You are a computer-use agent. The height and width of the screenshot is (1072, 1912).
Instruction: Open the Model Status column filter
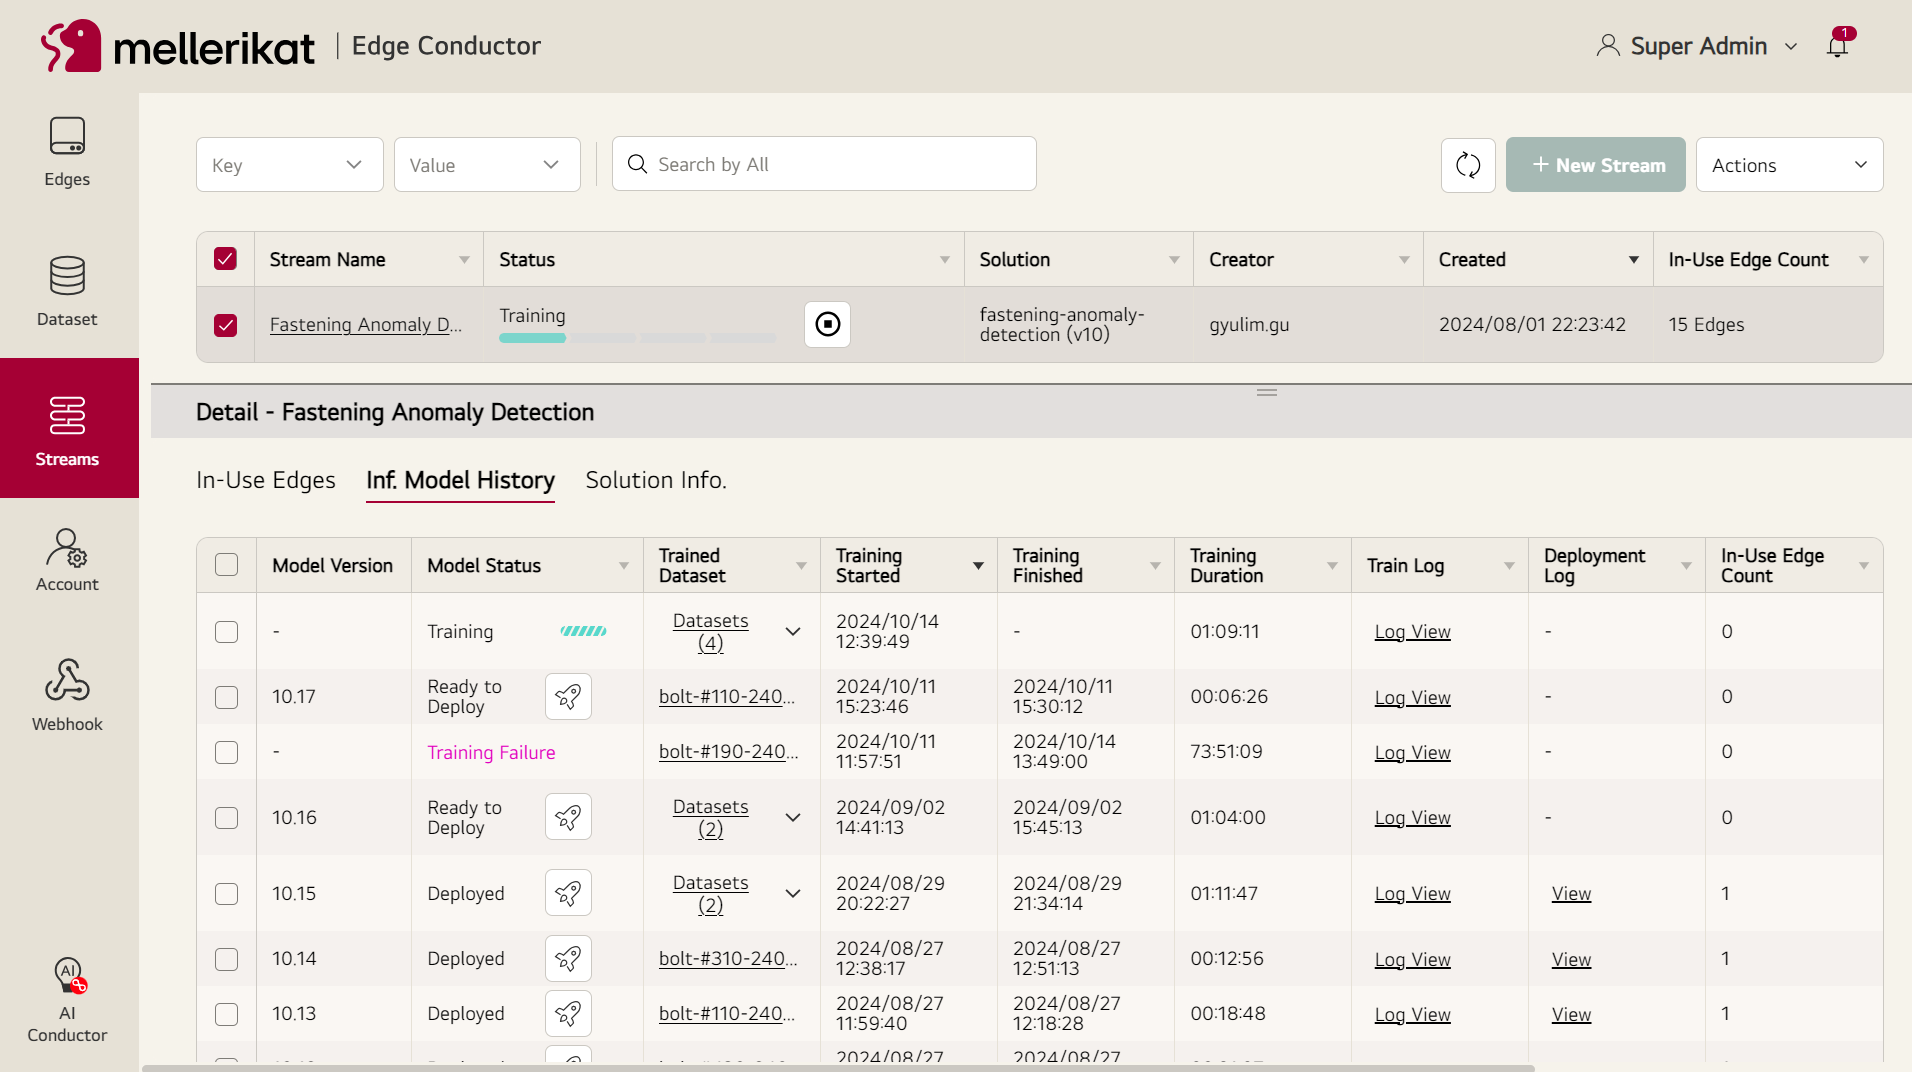click(623, 566)
